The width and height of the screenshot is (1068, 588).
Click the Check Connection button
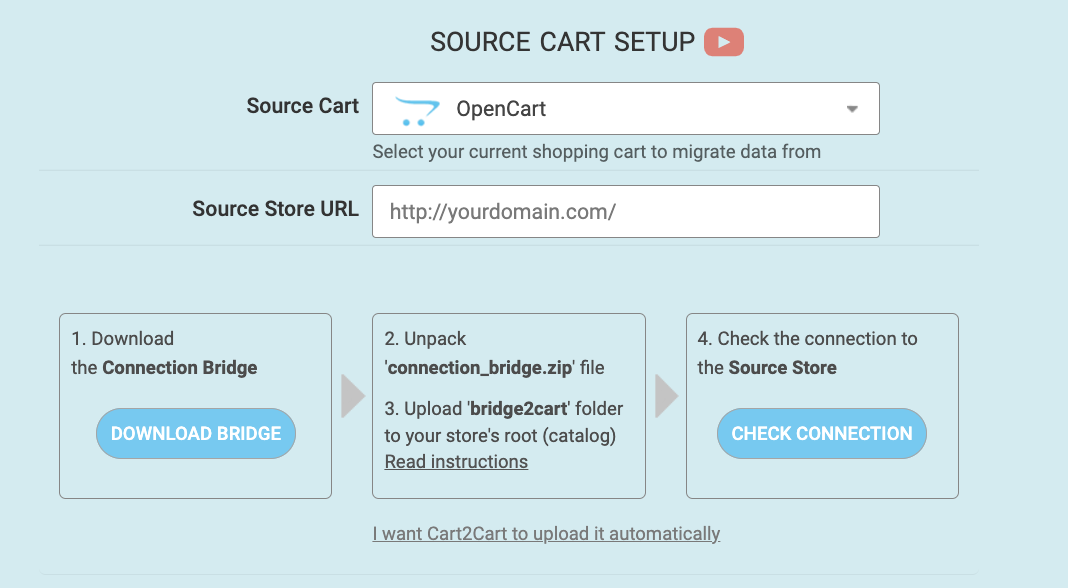pyautogui.click(x=821, y=433)
